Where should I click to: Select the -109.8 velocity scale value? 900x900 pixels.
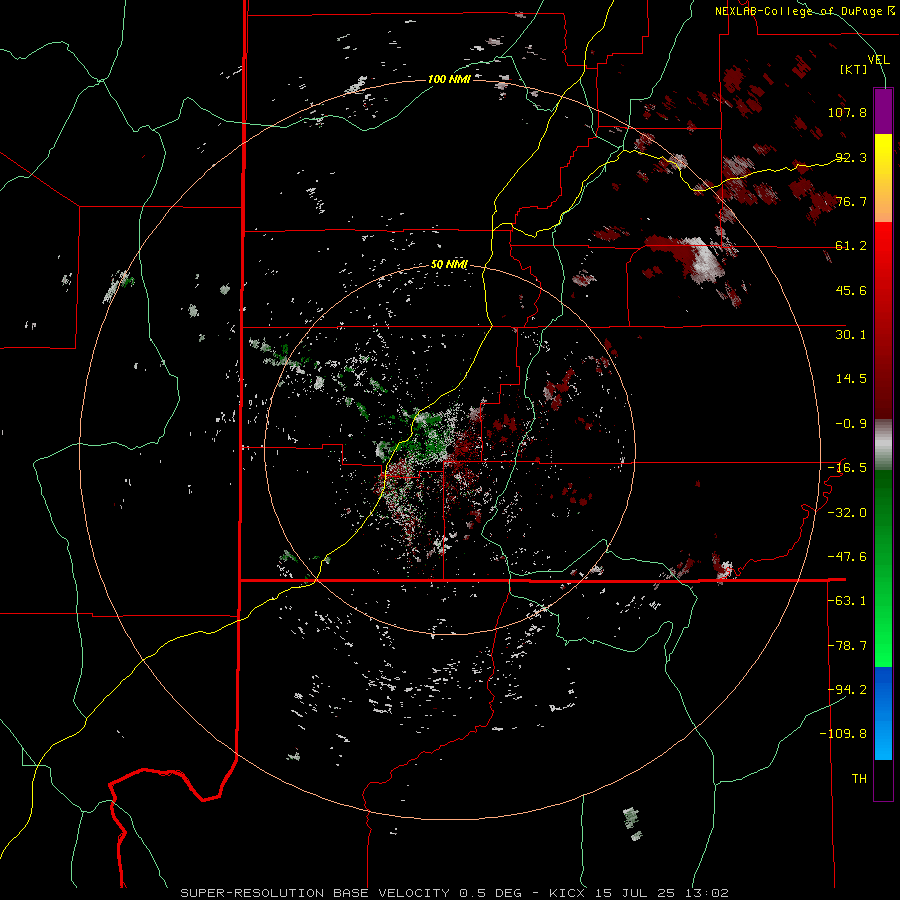point(843,734)
